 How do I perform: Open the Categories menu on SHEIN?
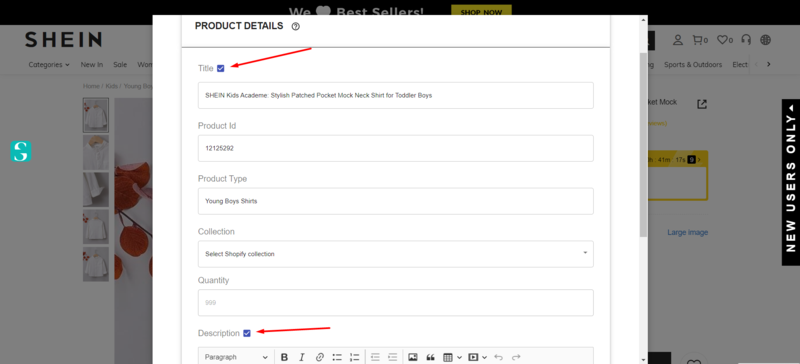[49, 65]
